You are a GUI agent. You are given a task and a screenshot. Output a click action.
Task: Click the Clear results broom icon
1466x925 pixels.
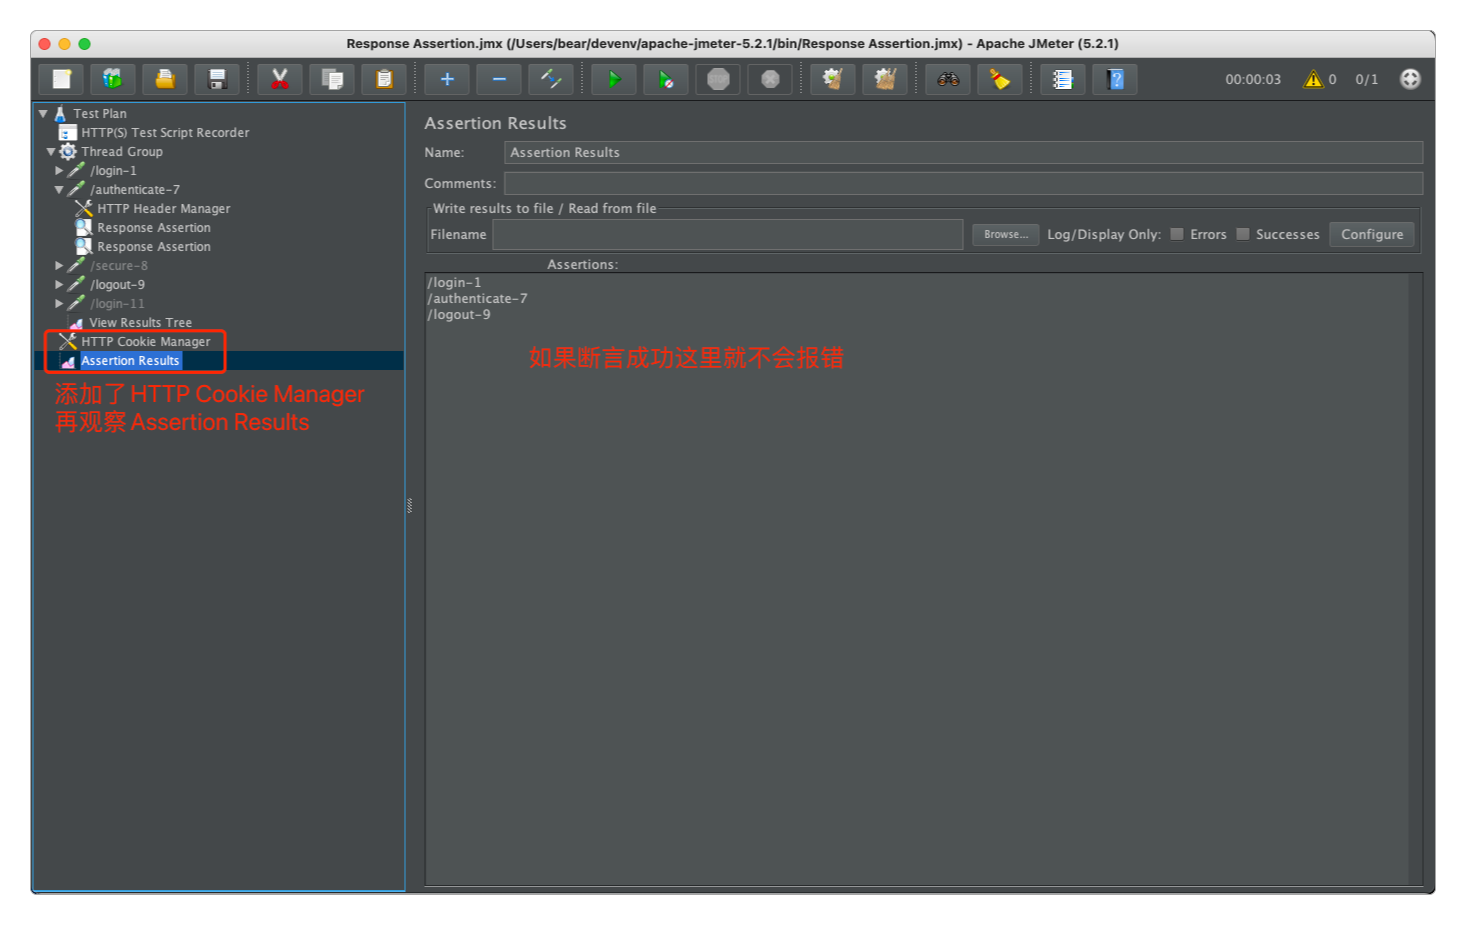click(x=833, y=79)
